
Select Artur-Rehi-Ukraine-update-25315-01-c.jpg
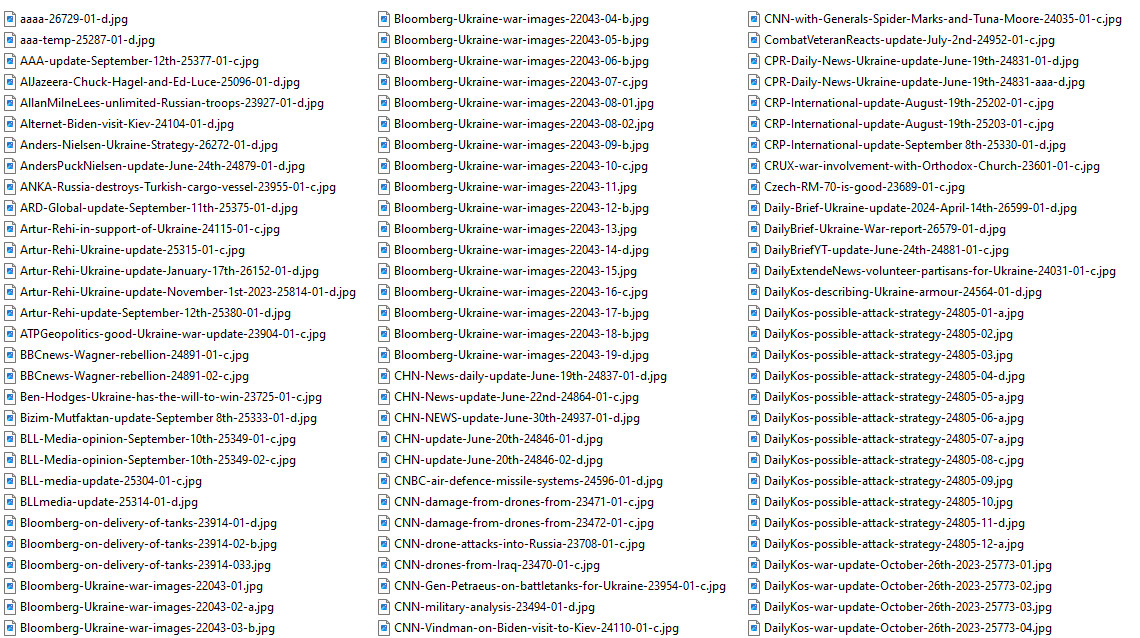[x=132, y=250]
